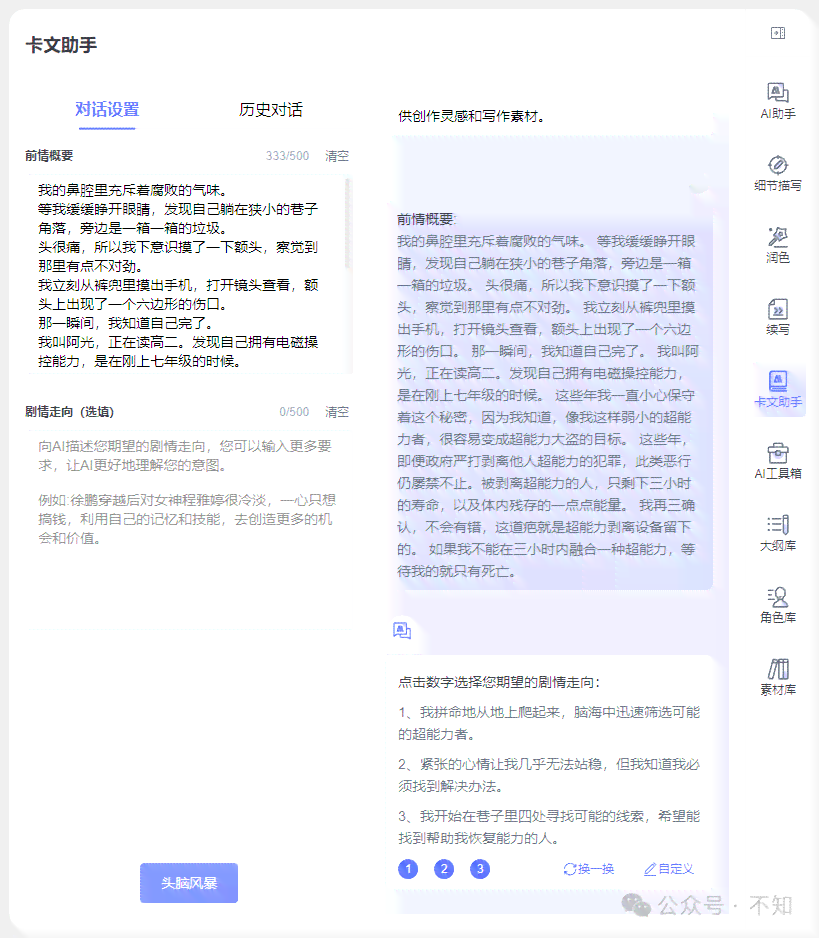
Task: Click 自定义 to customize plot direction
Action: pyautogui.click(x=669, y=869)
